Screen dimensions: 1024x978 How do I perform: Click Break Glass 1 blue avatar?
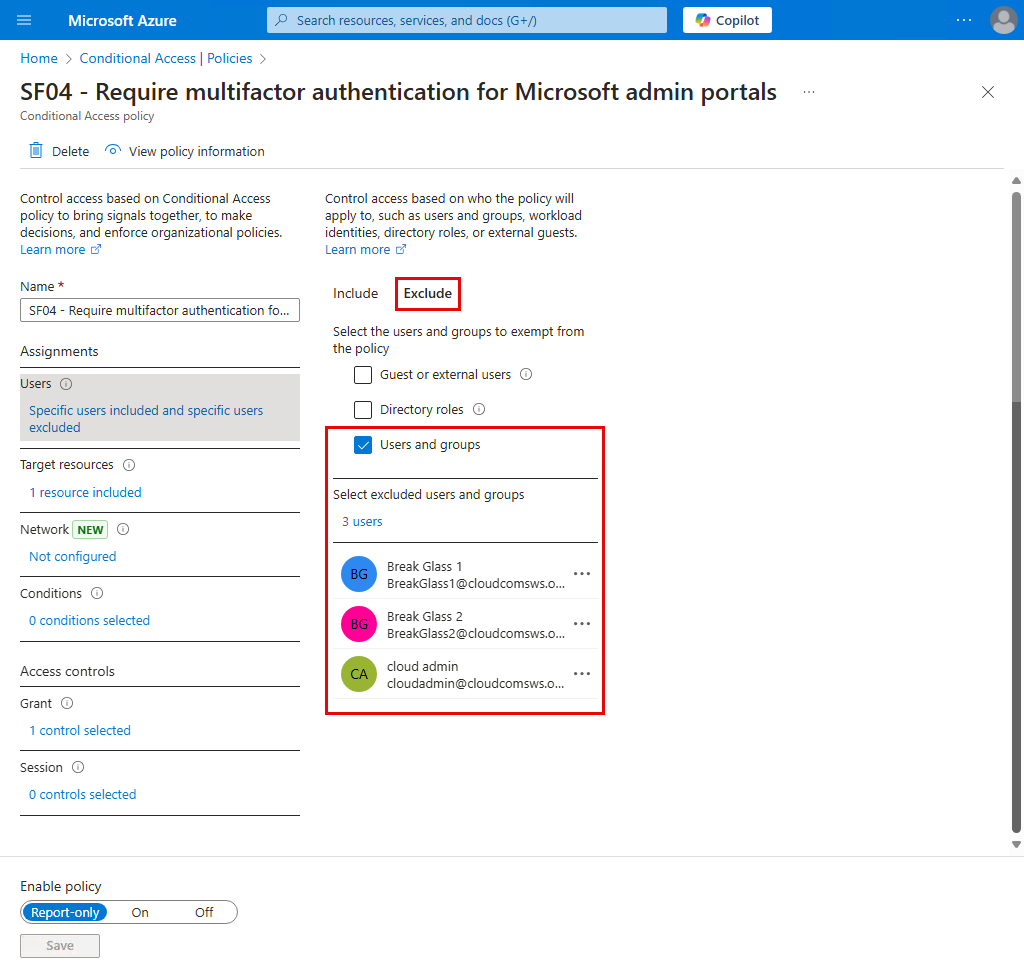click(359, 574)
